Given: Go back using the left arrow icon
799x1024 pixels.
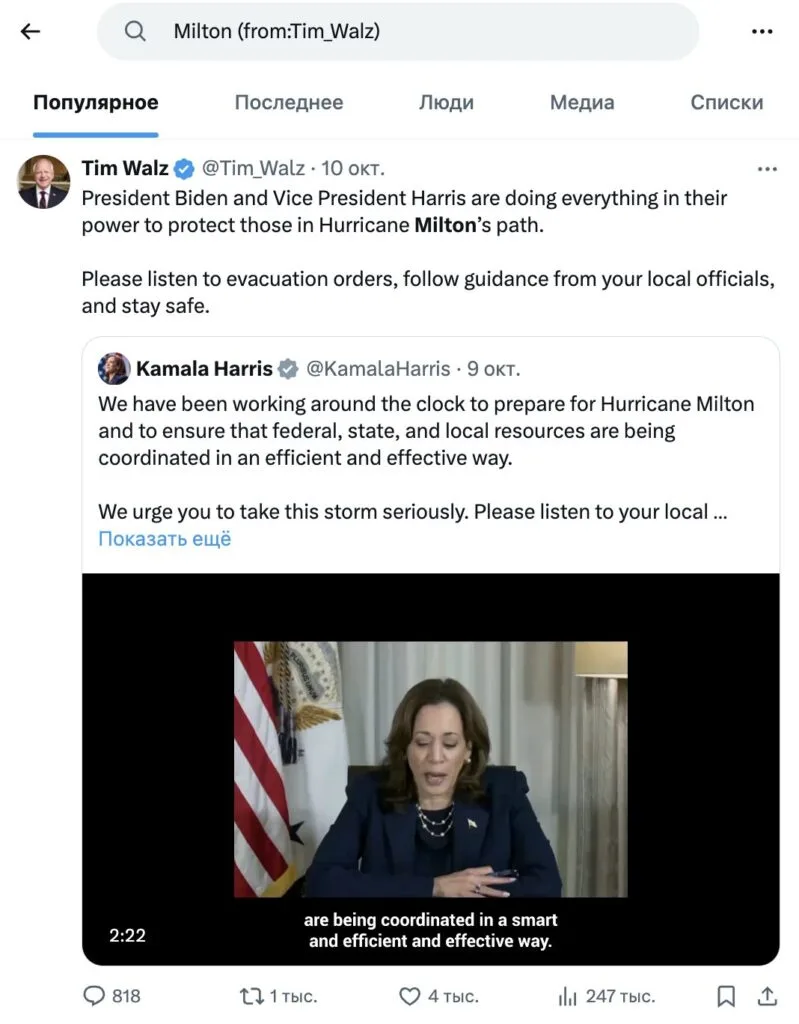Looking at the screenshot, I should pyautogui.click(x=30, y=31).
